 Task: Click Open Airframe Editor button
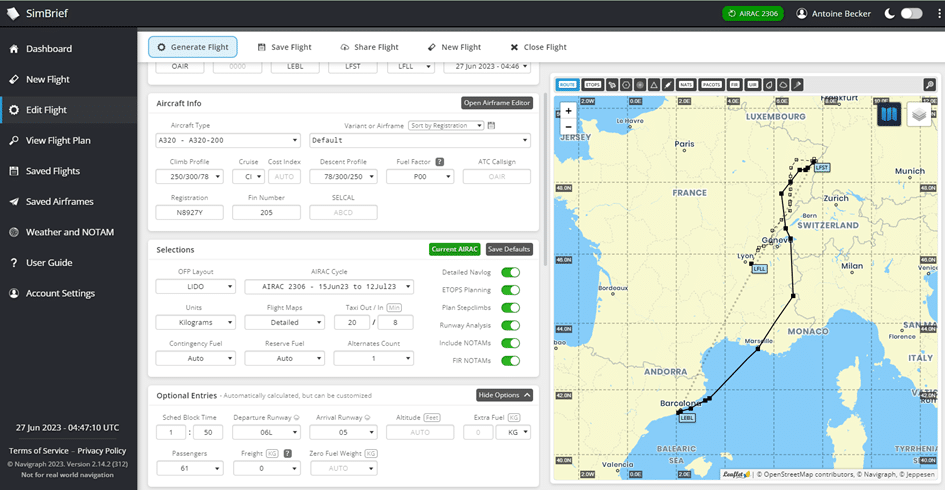497,103
